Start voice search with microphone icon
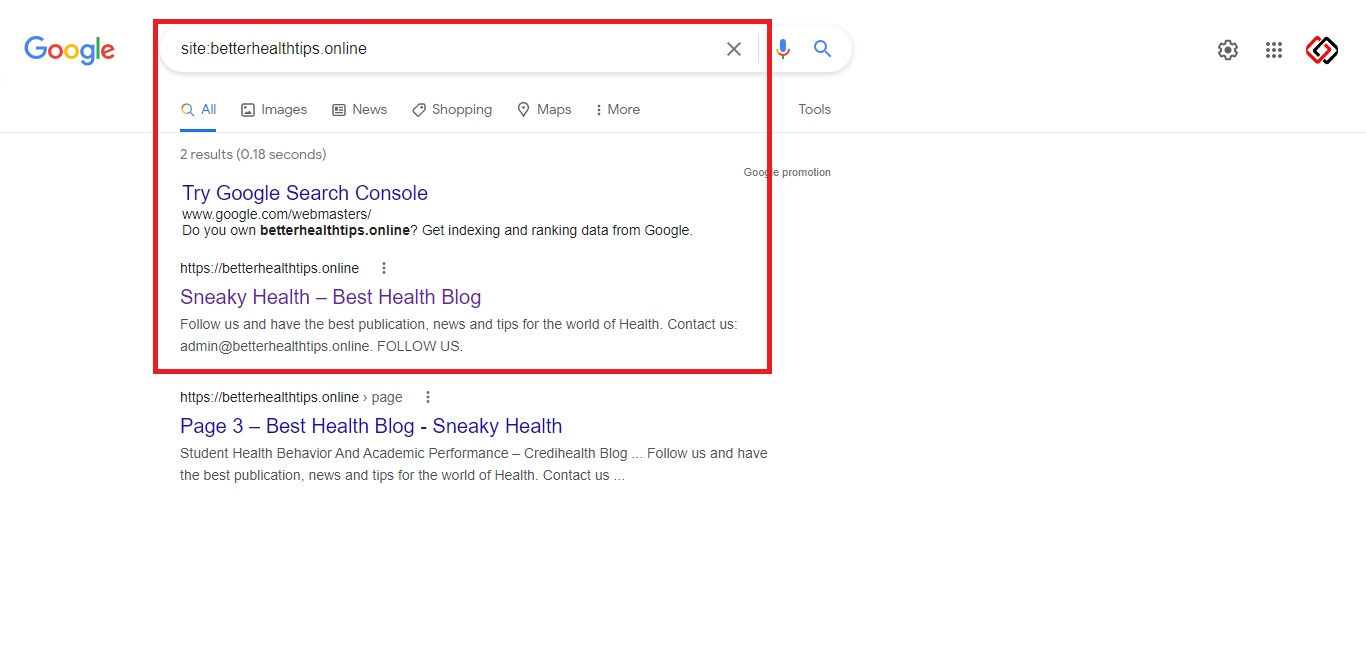Screen dimensions: 1366x658 coord(783,49)
